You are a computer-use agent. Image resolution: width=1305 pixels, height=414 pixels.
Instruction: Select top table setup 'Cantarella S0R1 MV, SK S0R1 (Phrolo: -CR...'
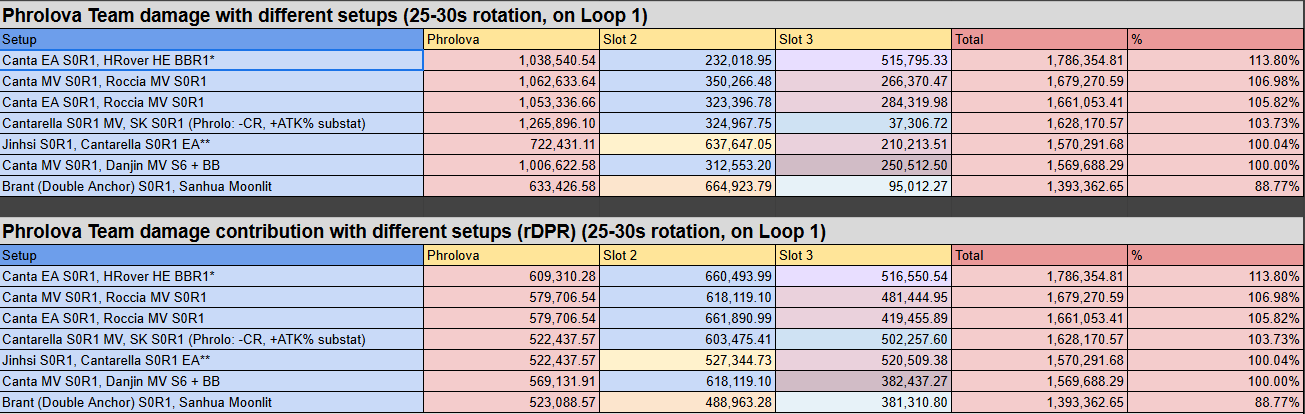click(x=212, y=124)
